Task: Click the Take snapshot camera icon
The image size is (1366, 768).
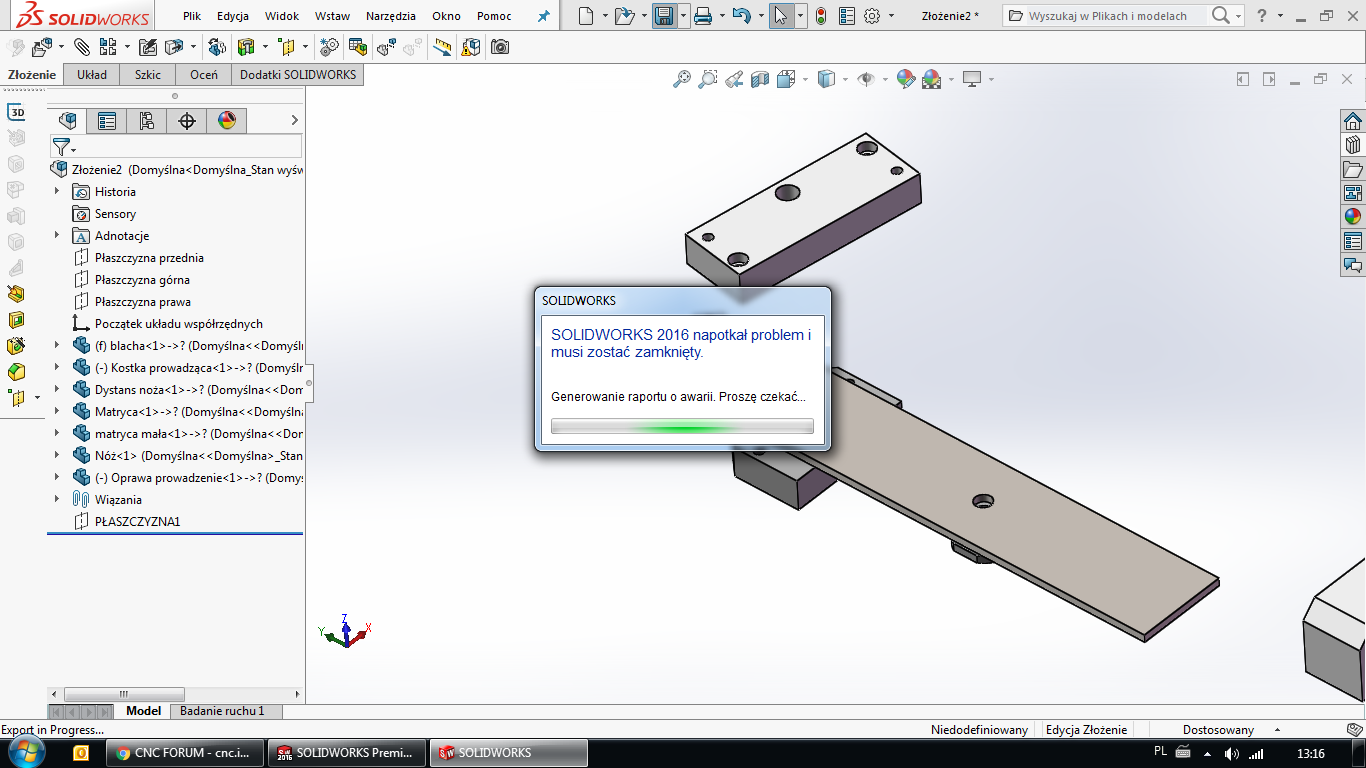Action: [x=500, y=47]
